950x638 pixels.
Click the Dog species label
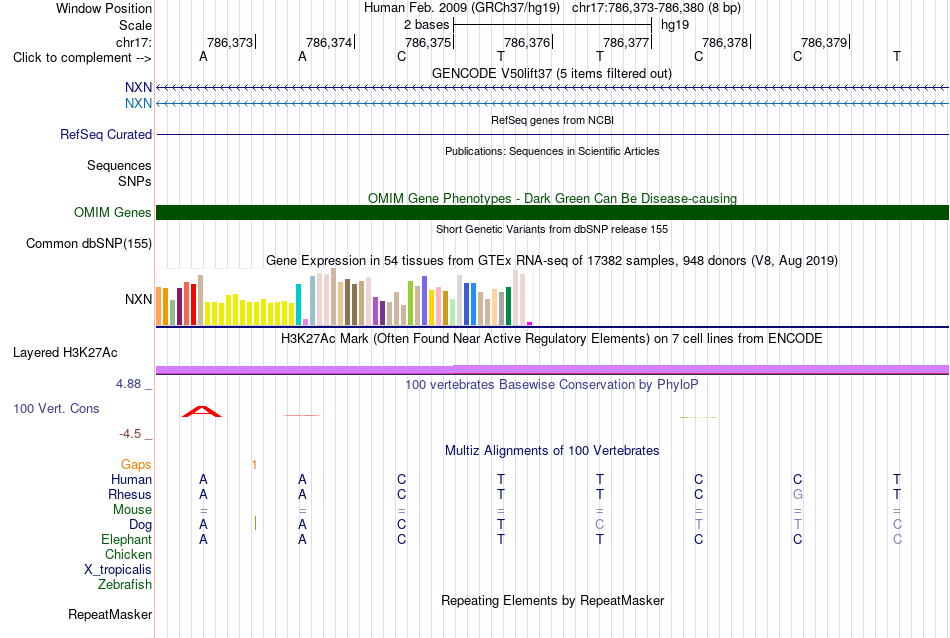(x=140, y=525)
